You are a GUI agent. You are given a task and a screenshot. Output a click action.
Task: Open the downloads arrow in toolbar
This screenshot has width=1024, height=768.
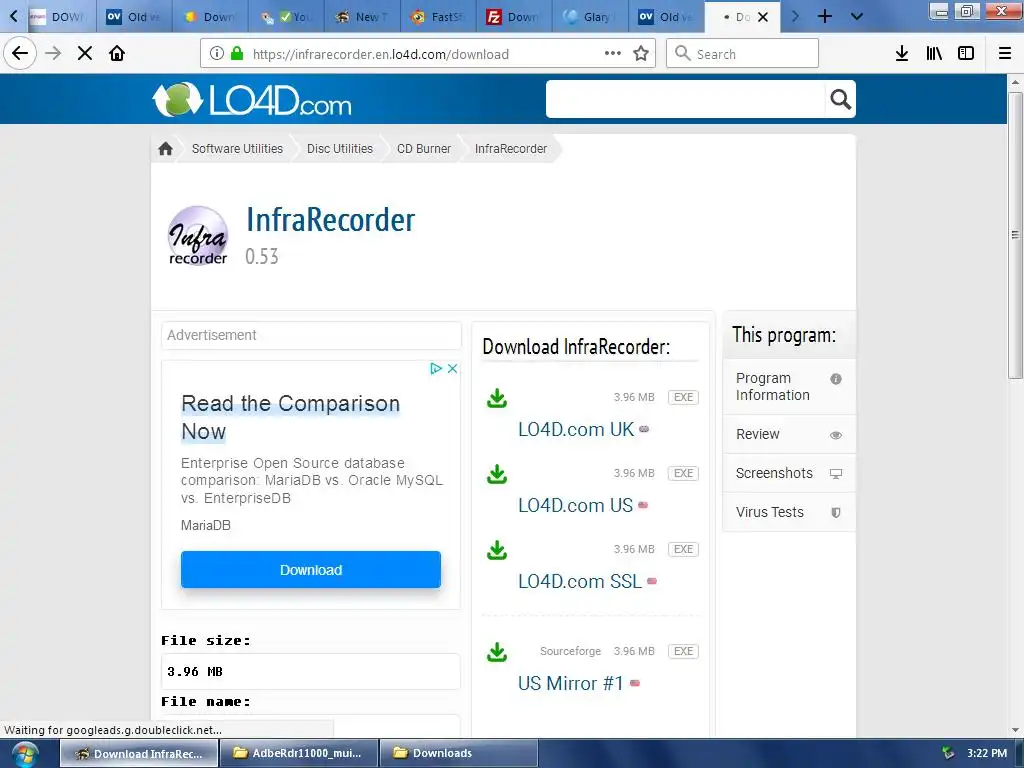[902, 54]
